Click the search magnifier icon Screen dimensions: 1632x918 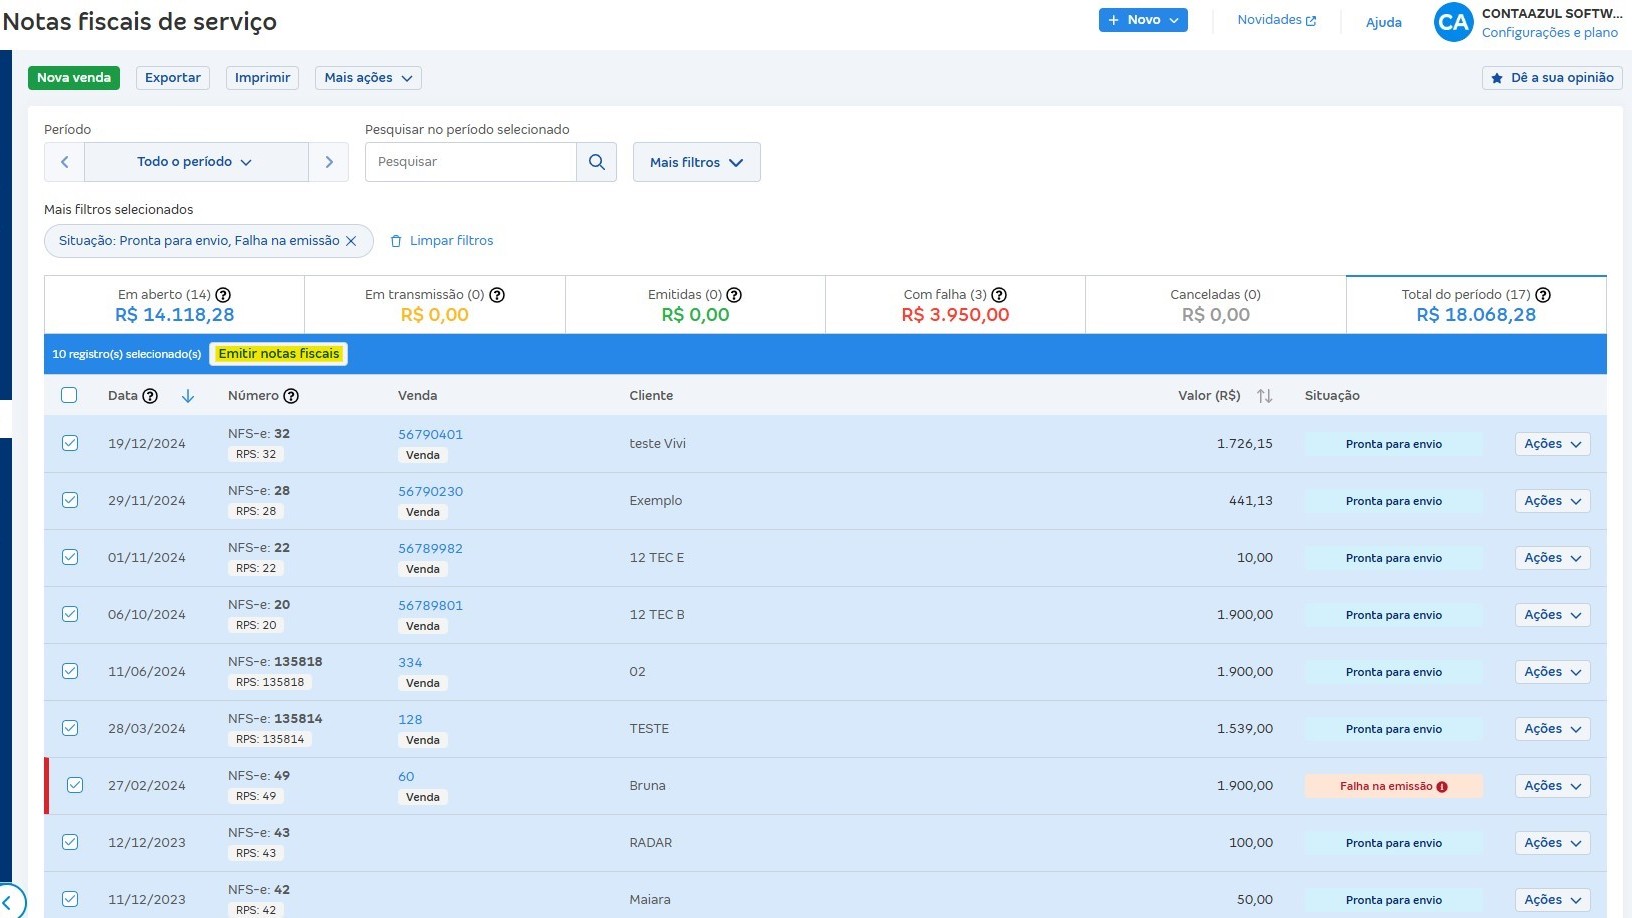(x=596, y=162)
